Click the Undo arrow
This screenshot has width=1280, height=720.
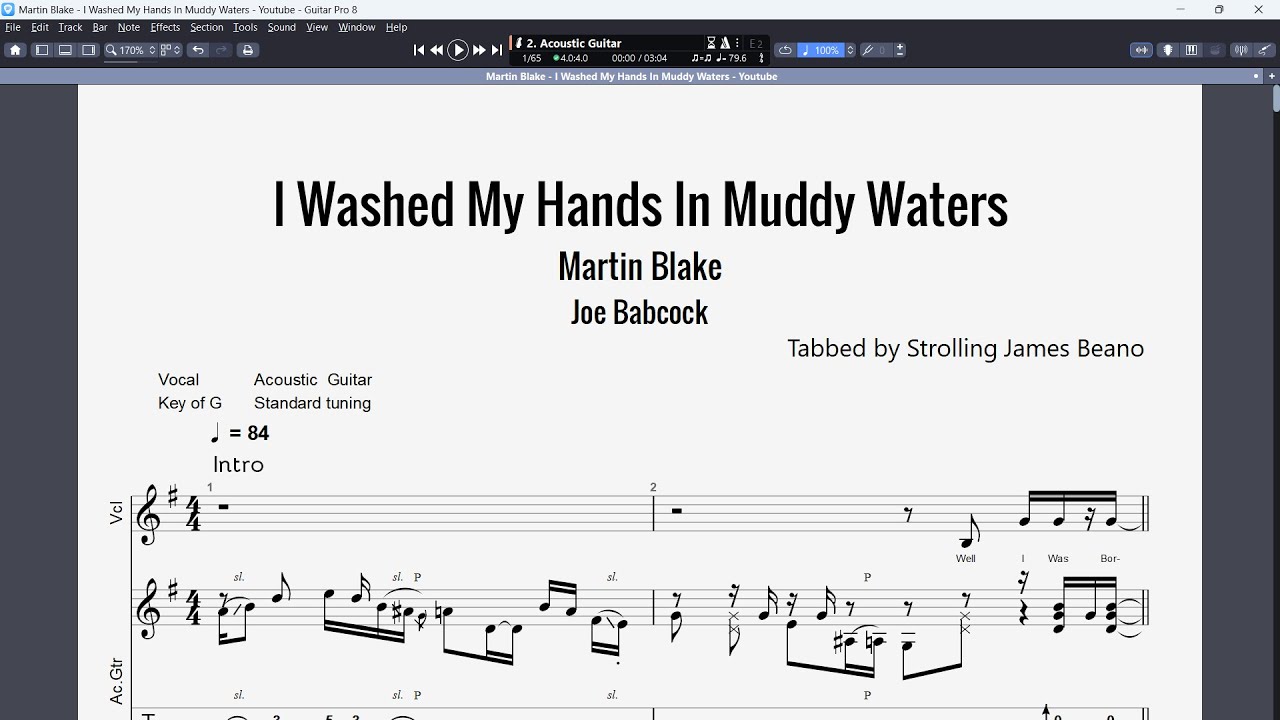[x=198, y=50]
